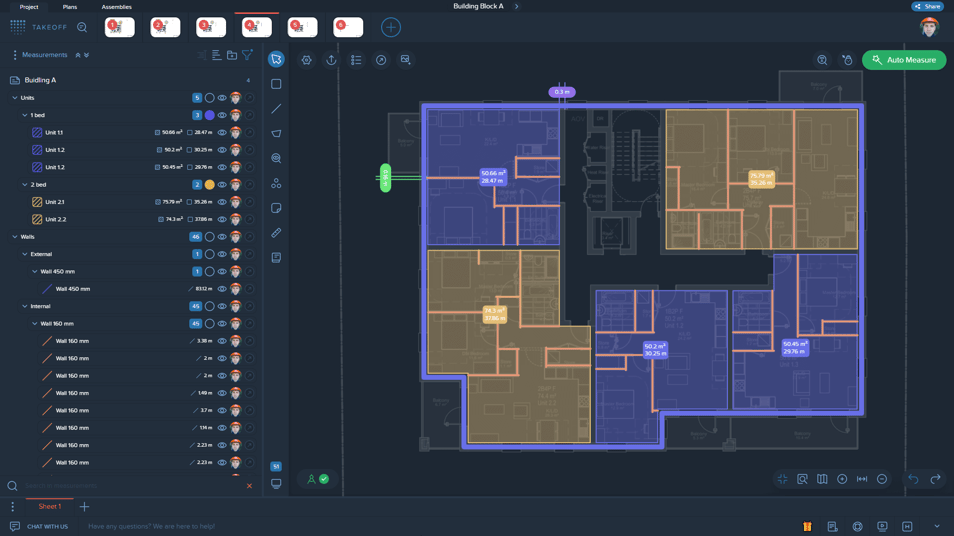Open the map view icon
Image resolution: width=954 pixels, height=536 pixels.
point(822,479)
